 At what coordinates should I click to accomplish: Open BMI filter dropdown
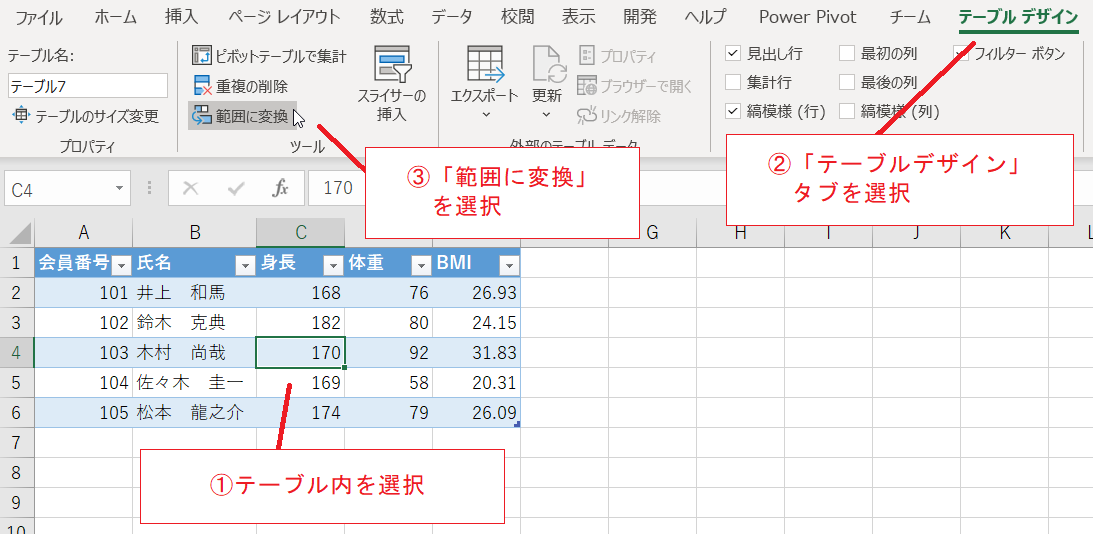(509, 264)
